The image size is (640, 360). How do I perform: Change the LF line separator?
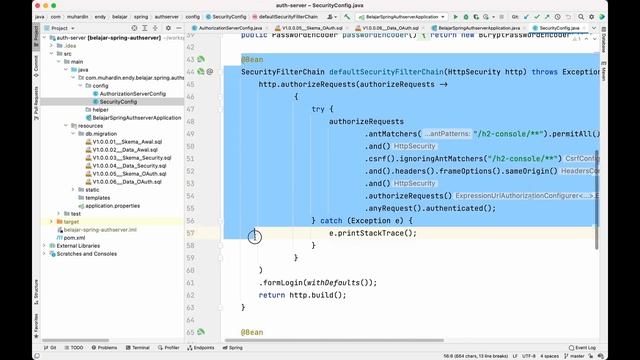pyautogui.click(x=515, y=356)
